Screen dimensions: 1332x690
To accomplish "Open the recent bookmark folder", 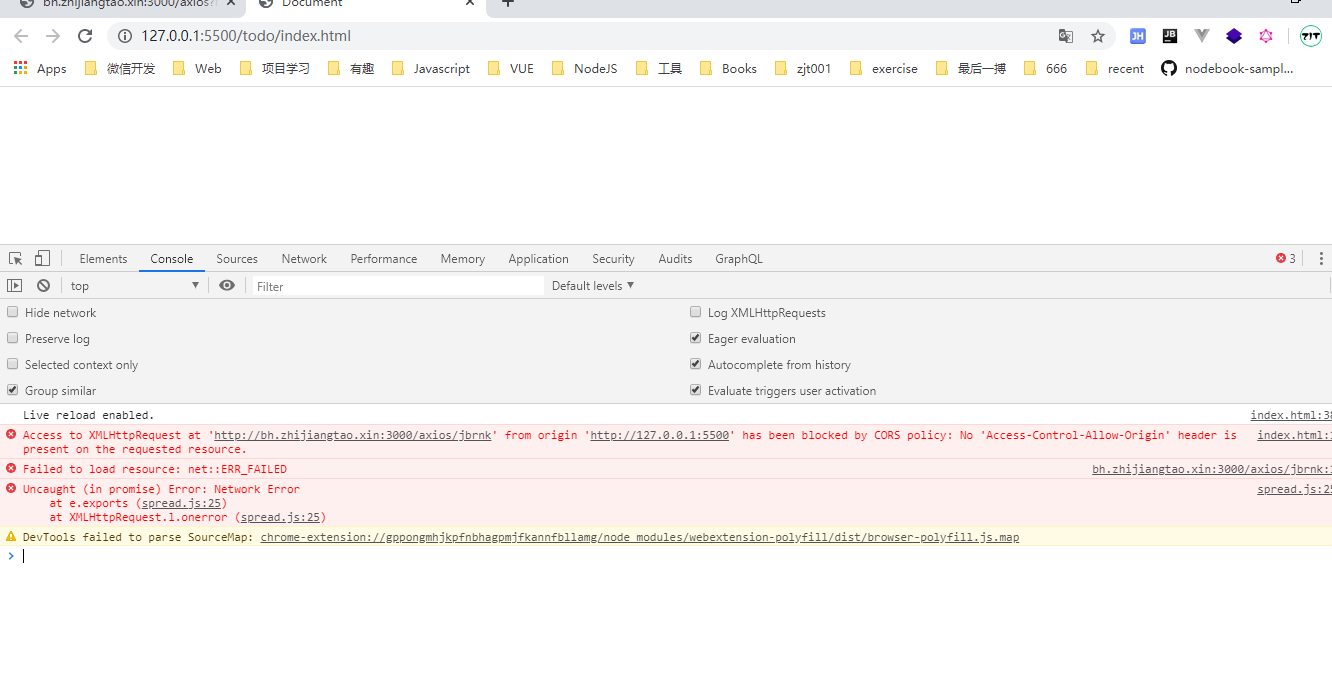I will [x=1115, y=68].
